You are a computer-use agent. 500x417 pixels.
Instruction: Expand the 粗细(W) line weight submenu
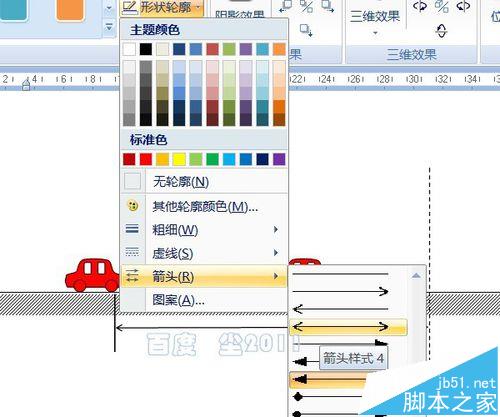(x=204, y=230)
